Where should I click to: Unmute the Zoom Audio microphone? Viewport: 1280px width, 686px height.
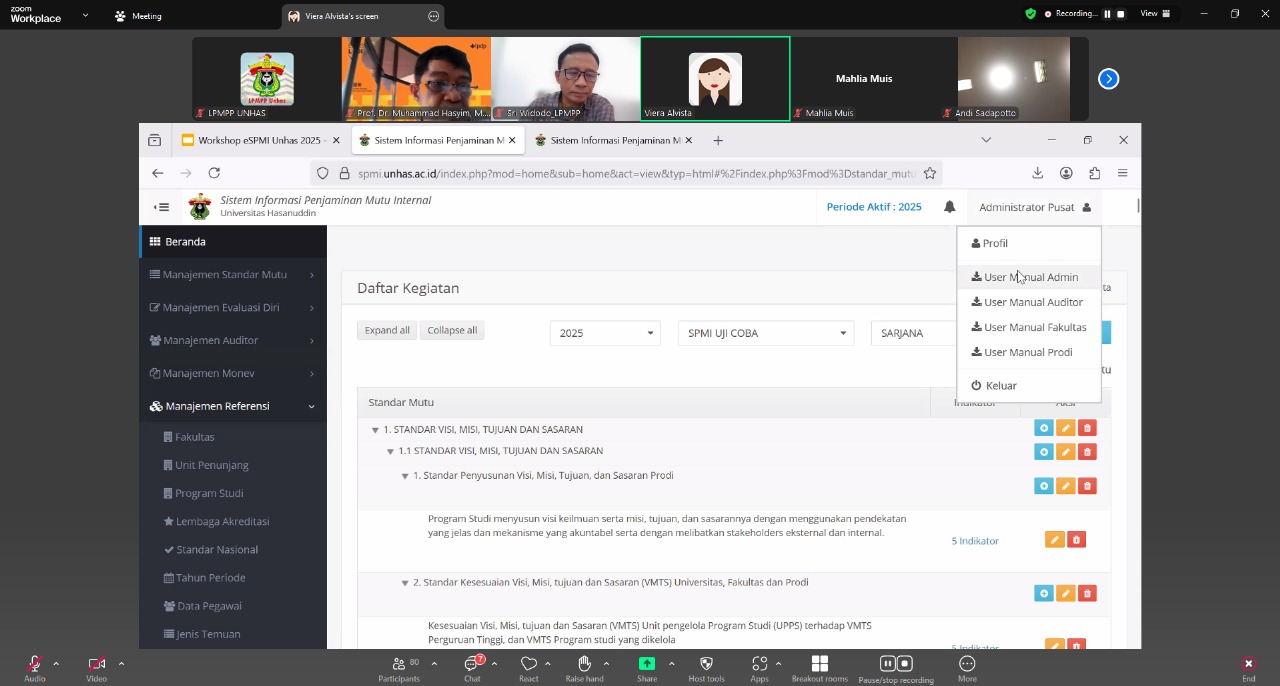click(35, 665)
